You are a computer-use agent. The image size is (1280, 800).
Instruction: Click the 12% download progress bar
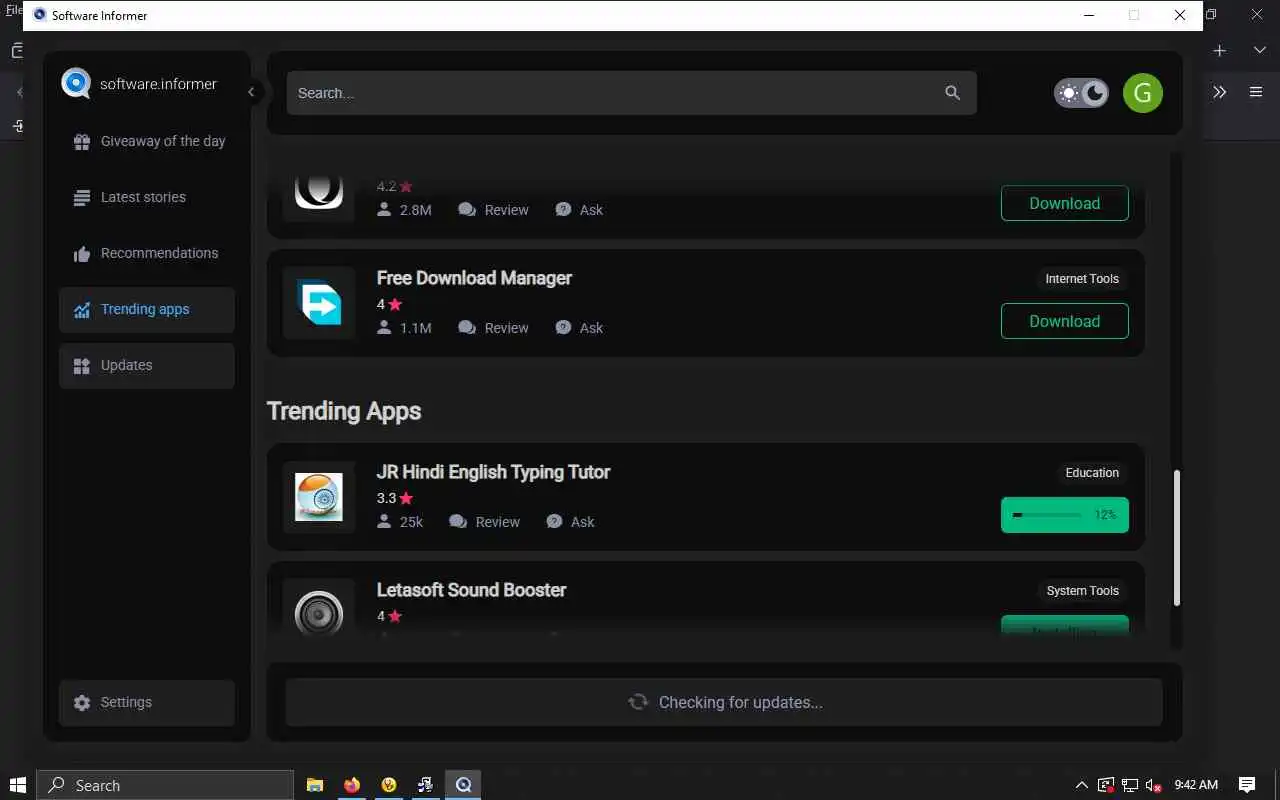(1065, 515)
